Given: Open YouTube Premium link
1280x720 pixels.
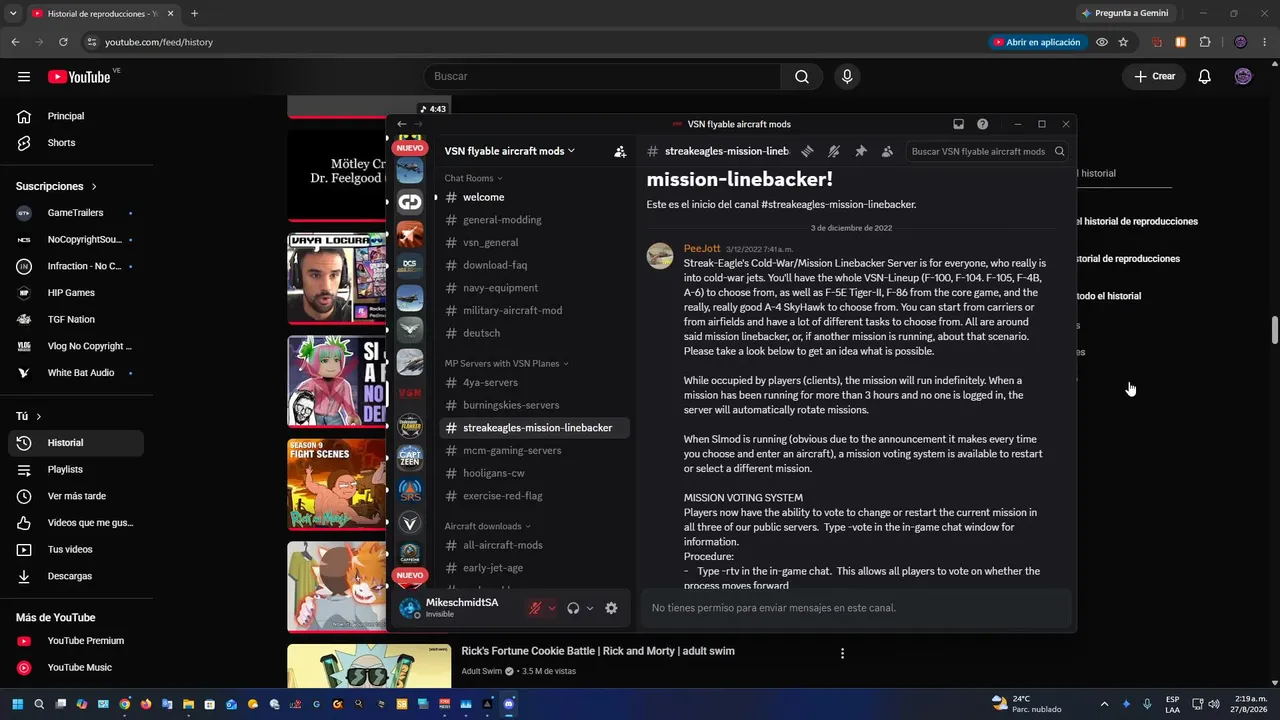Looking at the screenshot, I should click(x=76, y=641).
